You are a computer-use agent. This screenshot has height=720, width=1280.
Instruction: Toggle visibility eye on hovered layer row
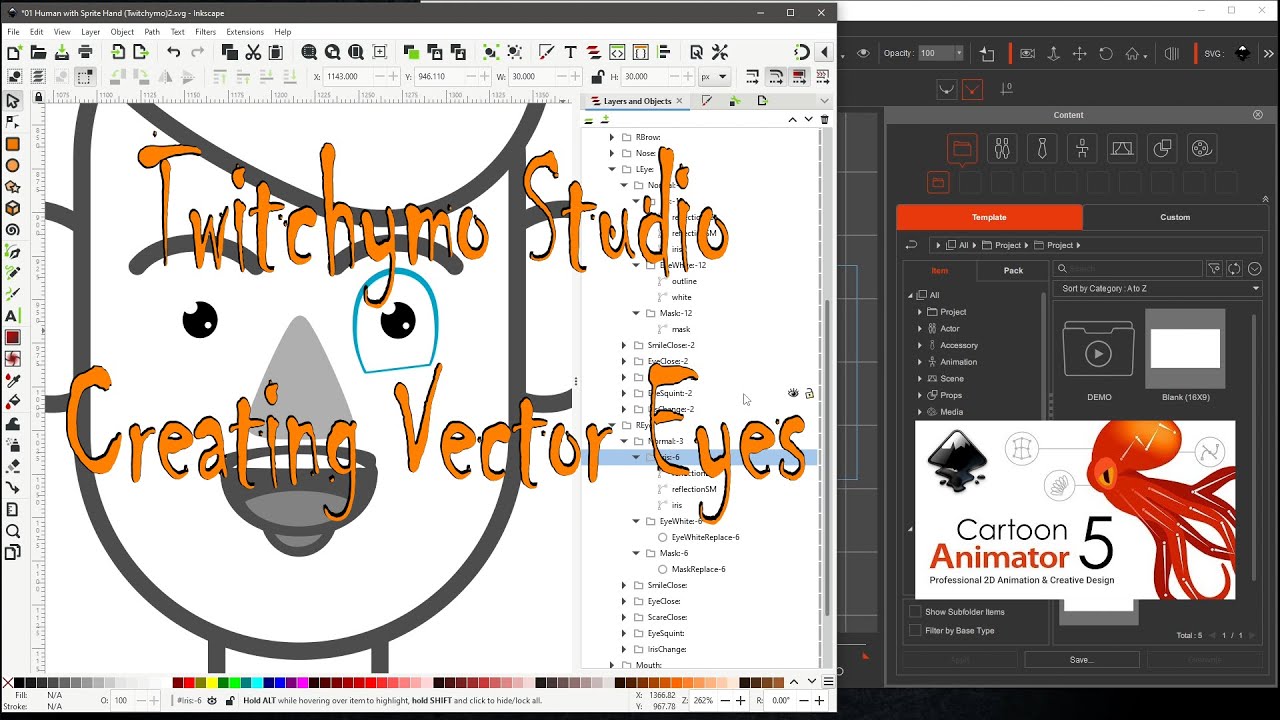[x=793, y=393]
